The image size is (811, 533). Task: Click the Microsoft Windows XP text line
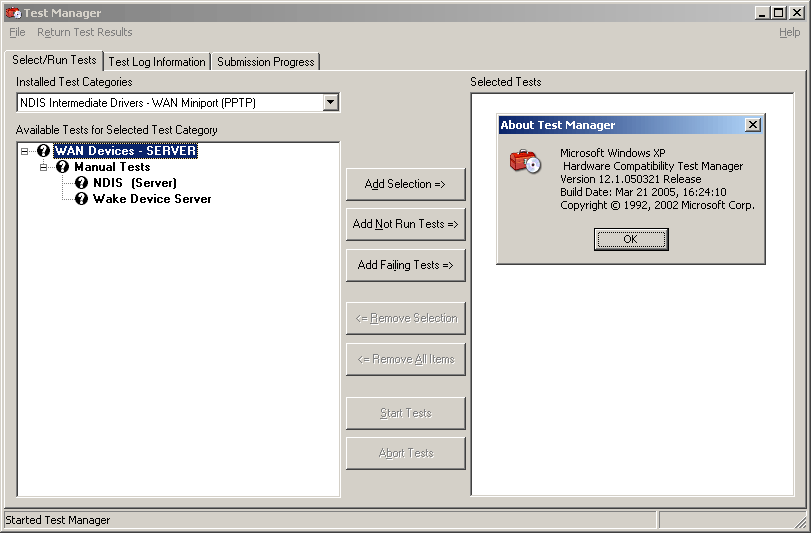pos(612,153)
